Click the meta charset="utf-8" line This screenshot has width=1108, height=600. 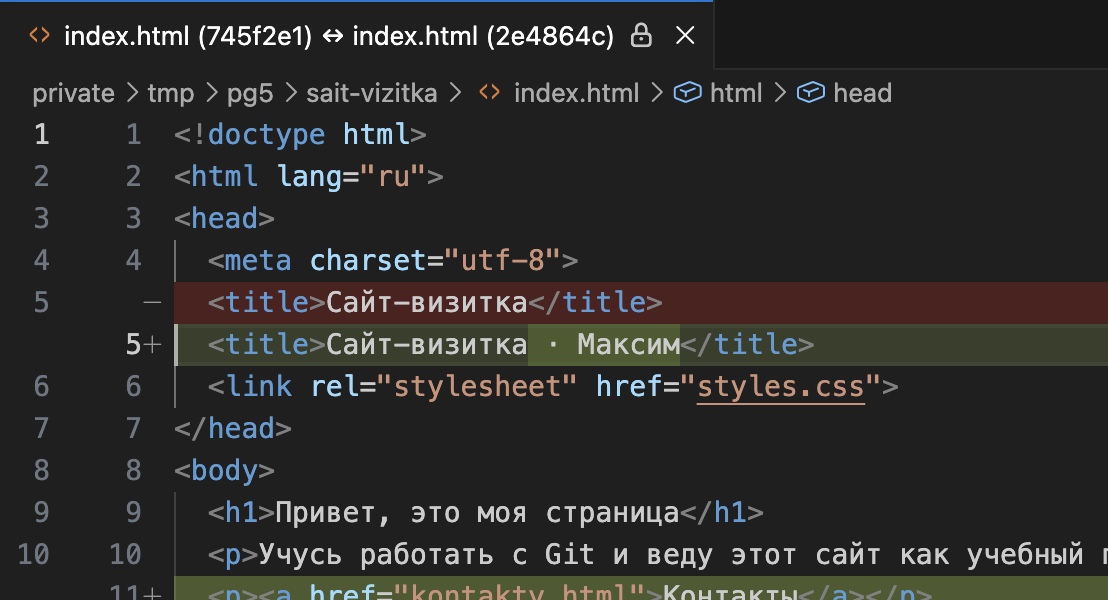(x=393, y=261)
